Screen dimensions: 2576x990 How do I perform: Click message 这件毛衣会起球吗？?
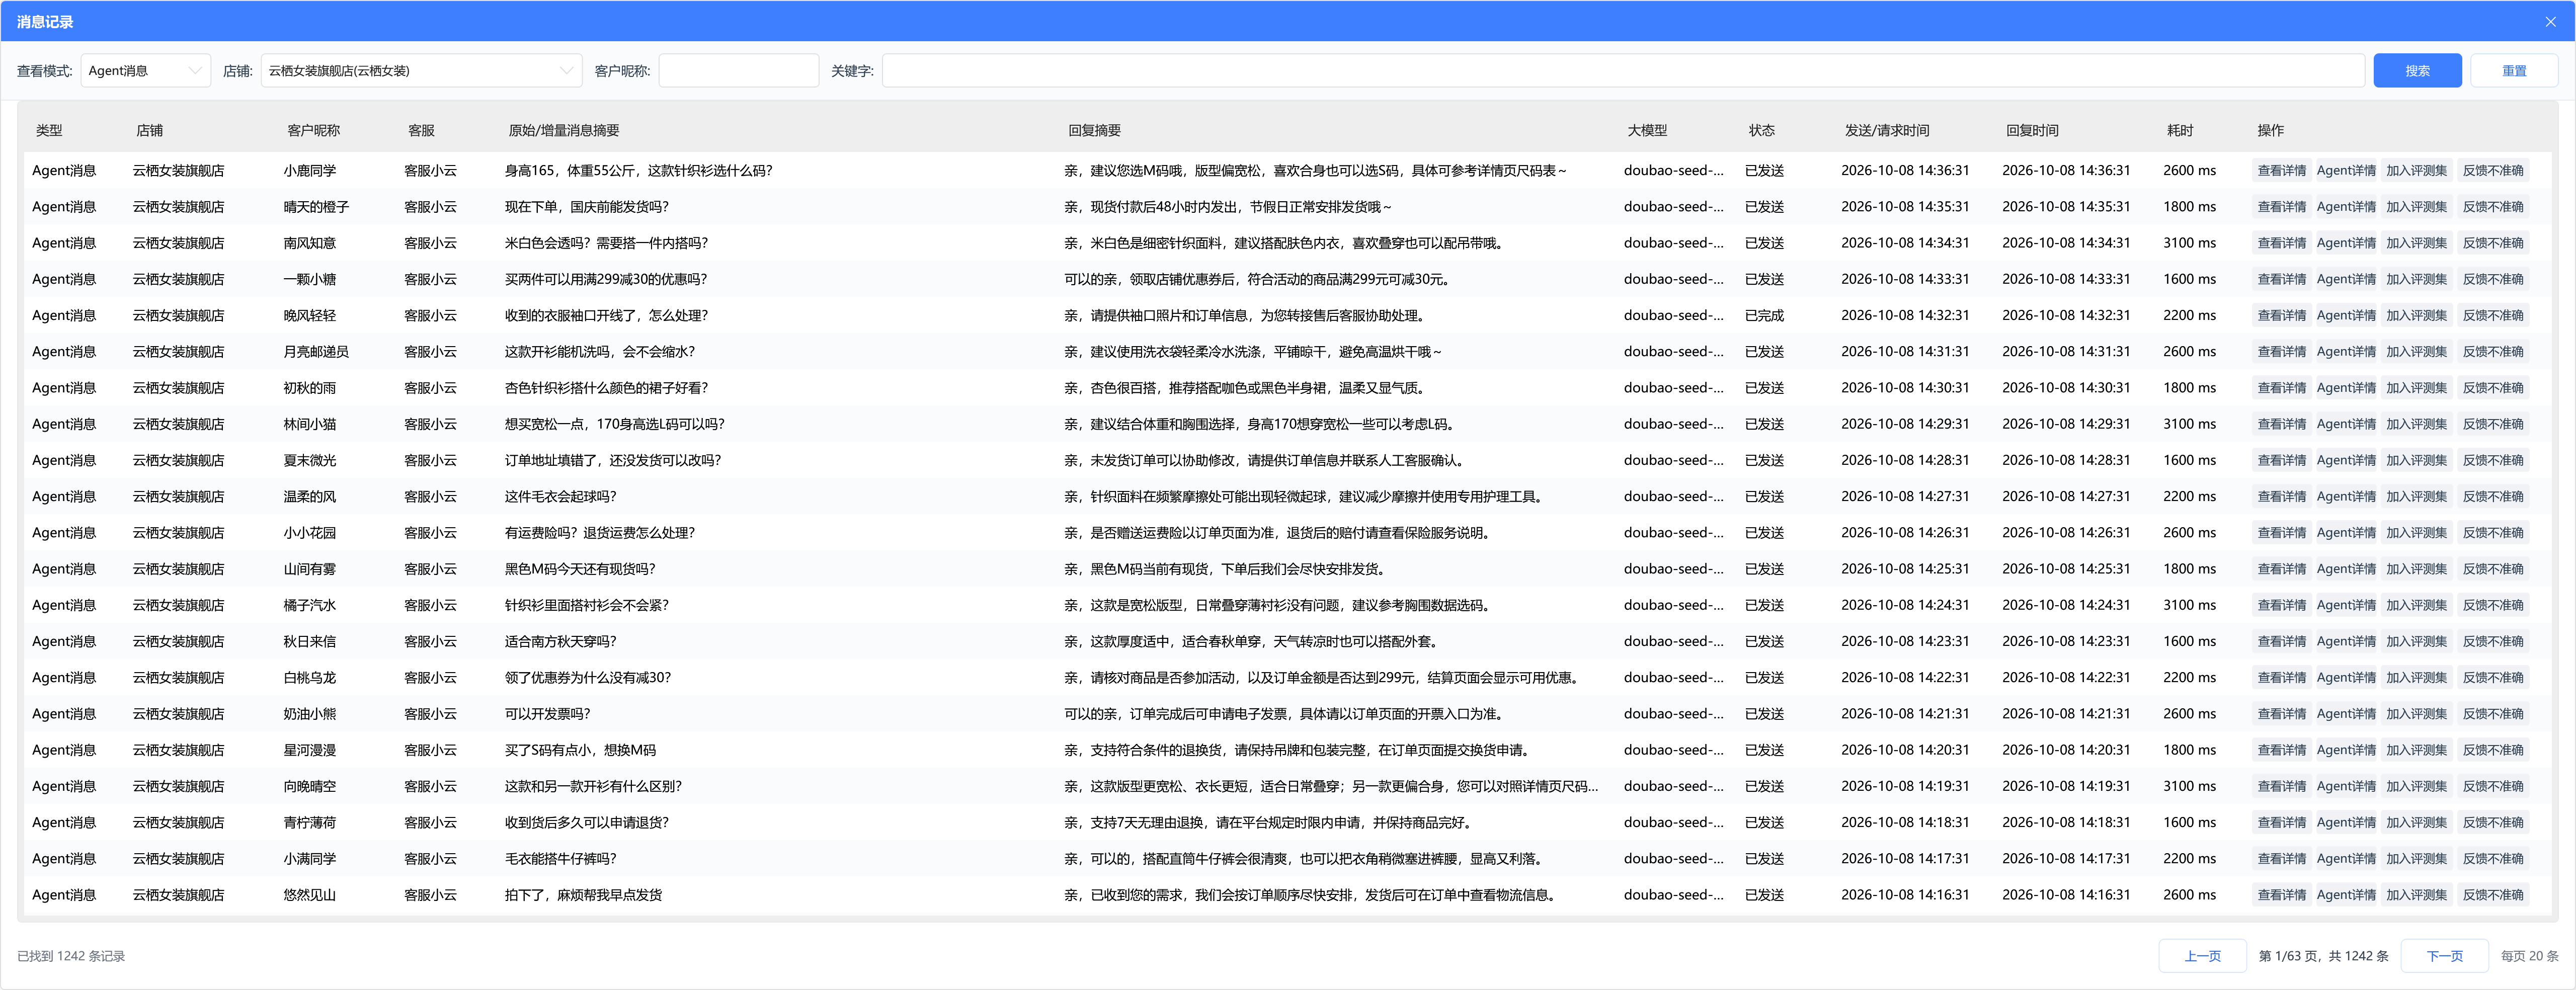coord(560,497)
